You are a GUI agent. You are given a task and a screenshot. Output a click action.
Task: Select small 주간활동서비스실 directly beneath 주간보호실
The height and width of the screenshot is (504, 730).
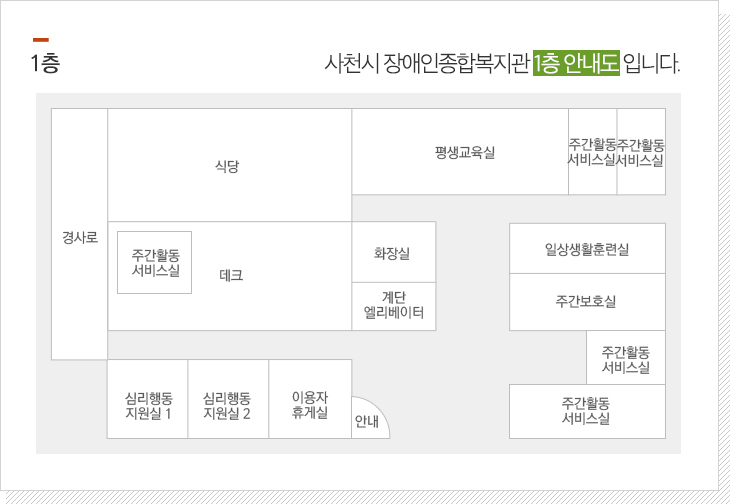click(626, 357)
